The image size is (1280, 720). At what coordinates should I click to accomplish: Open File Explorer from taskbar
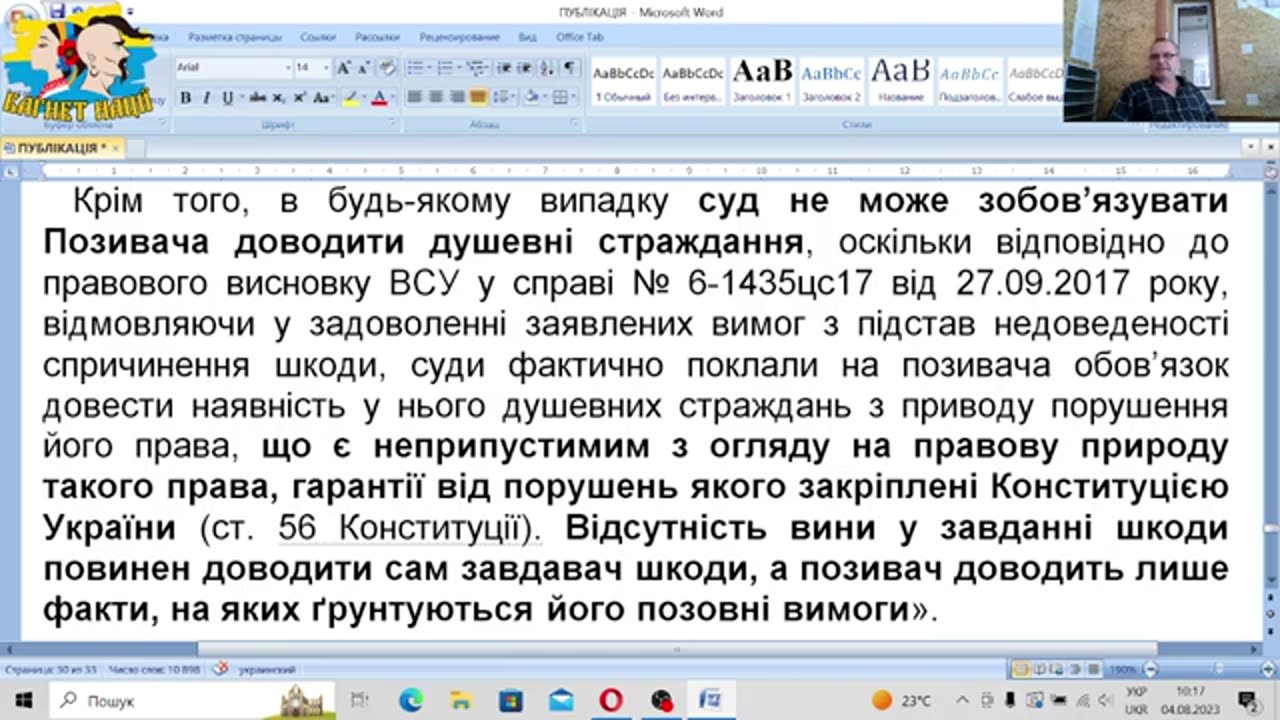point(460,700)
